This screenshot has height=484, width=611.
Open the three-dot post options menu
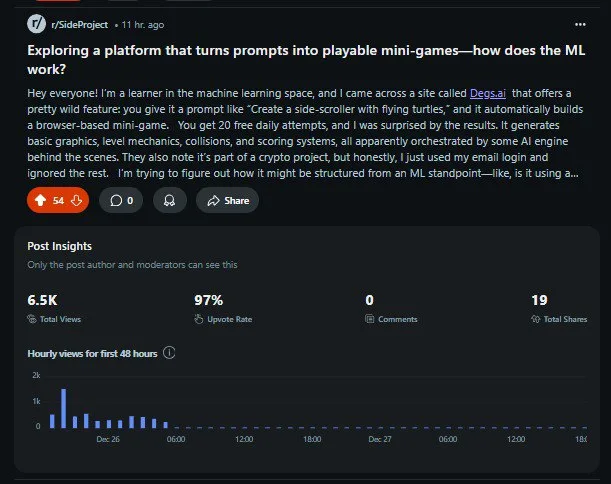pyautogui.click(x=581, y=23)
